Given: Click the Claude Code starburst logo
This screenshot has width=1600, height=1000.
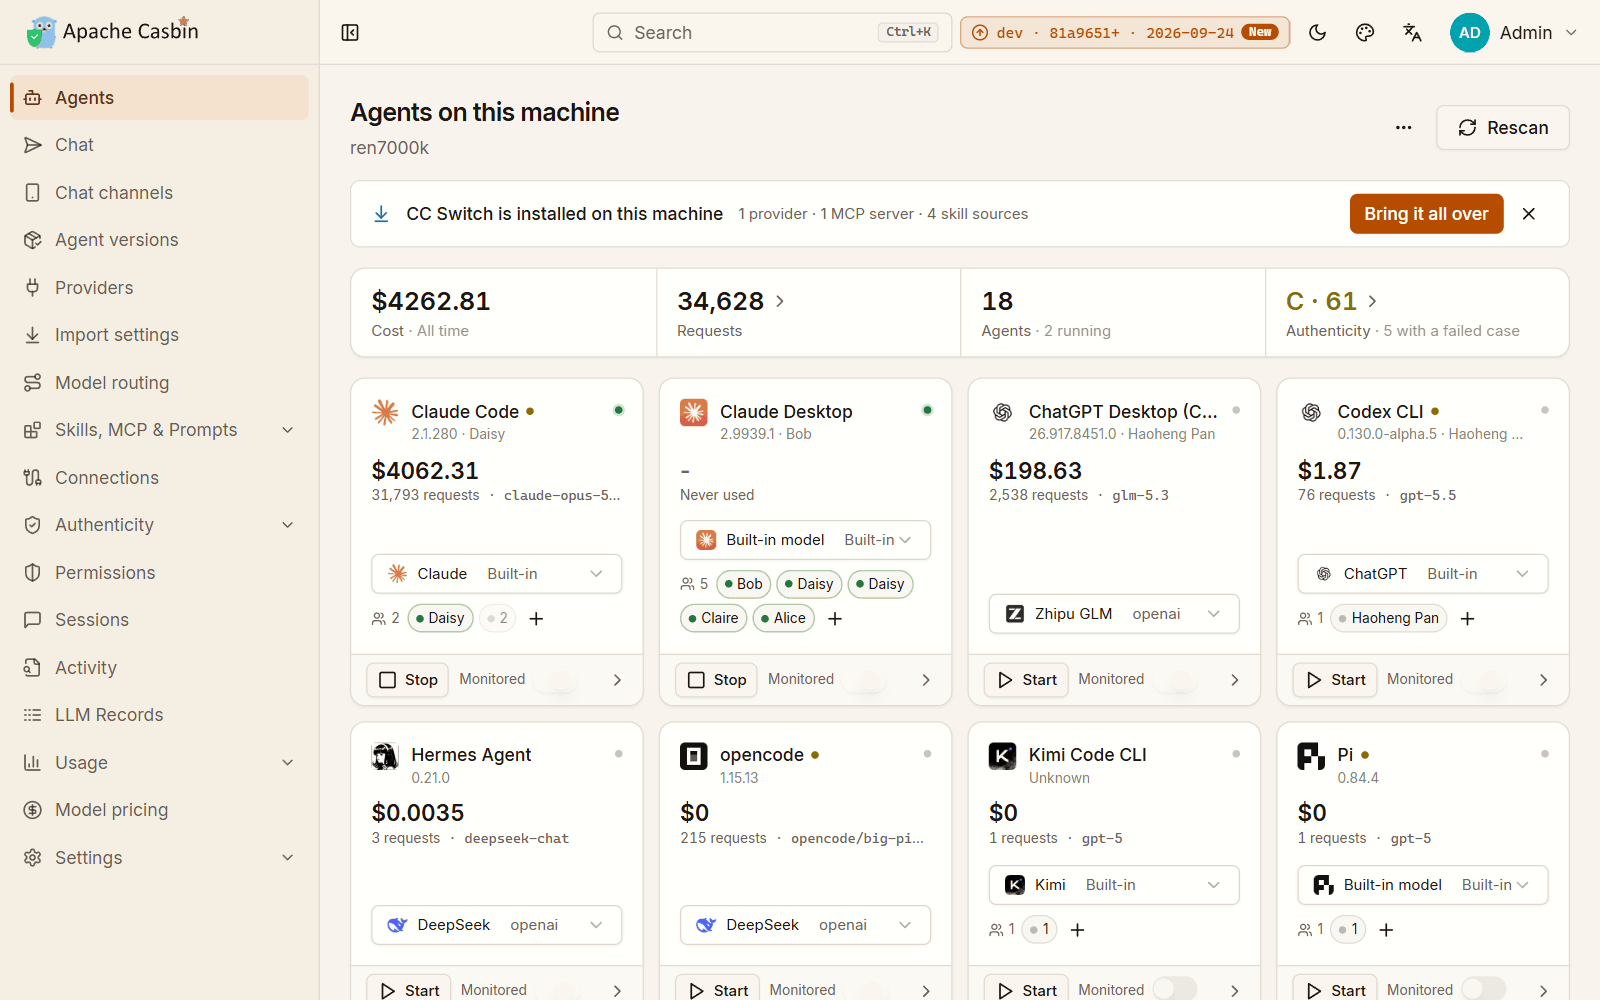Looking at the screenshot, I should tap(385, 412).
